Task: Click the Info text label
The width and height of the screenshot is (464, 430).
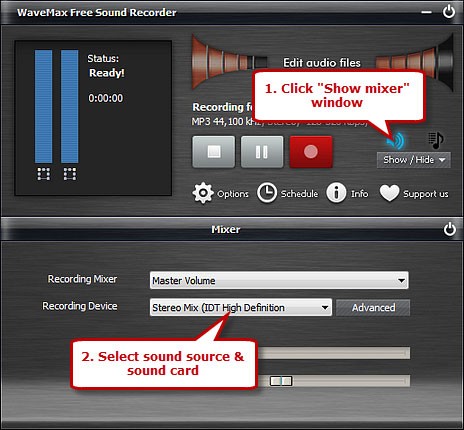Action: [x=359, y=194]
